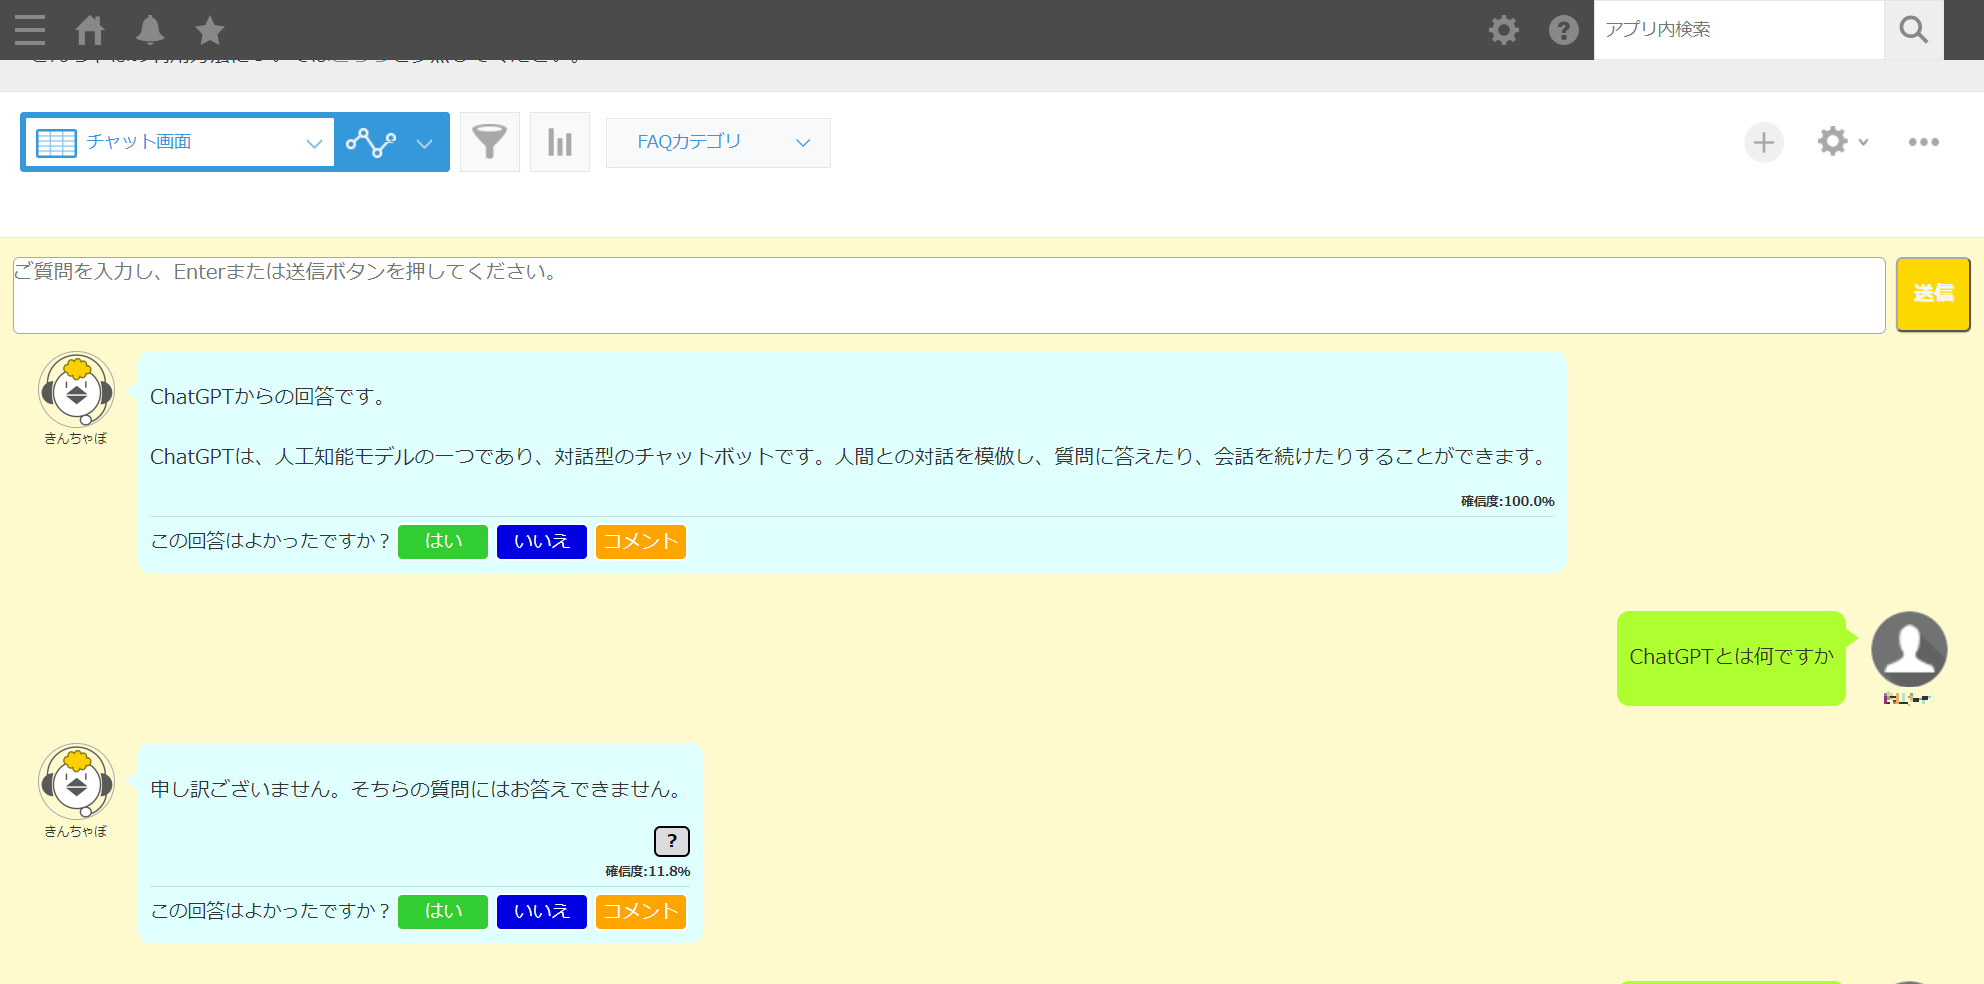
Task: Open the notifications bell
Action: click(x=150, y=30)
